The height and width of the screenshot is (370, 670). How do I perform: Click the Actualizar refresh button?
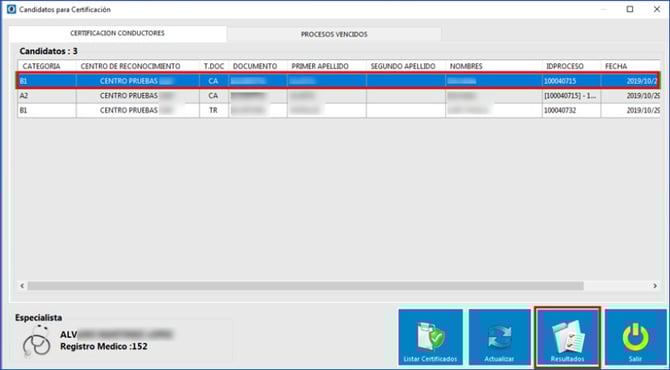click(499, 337)
